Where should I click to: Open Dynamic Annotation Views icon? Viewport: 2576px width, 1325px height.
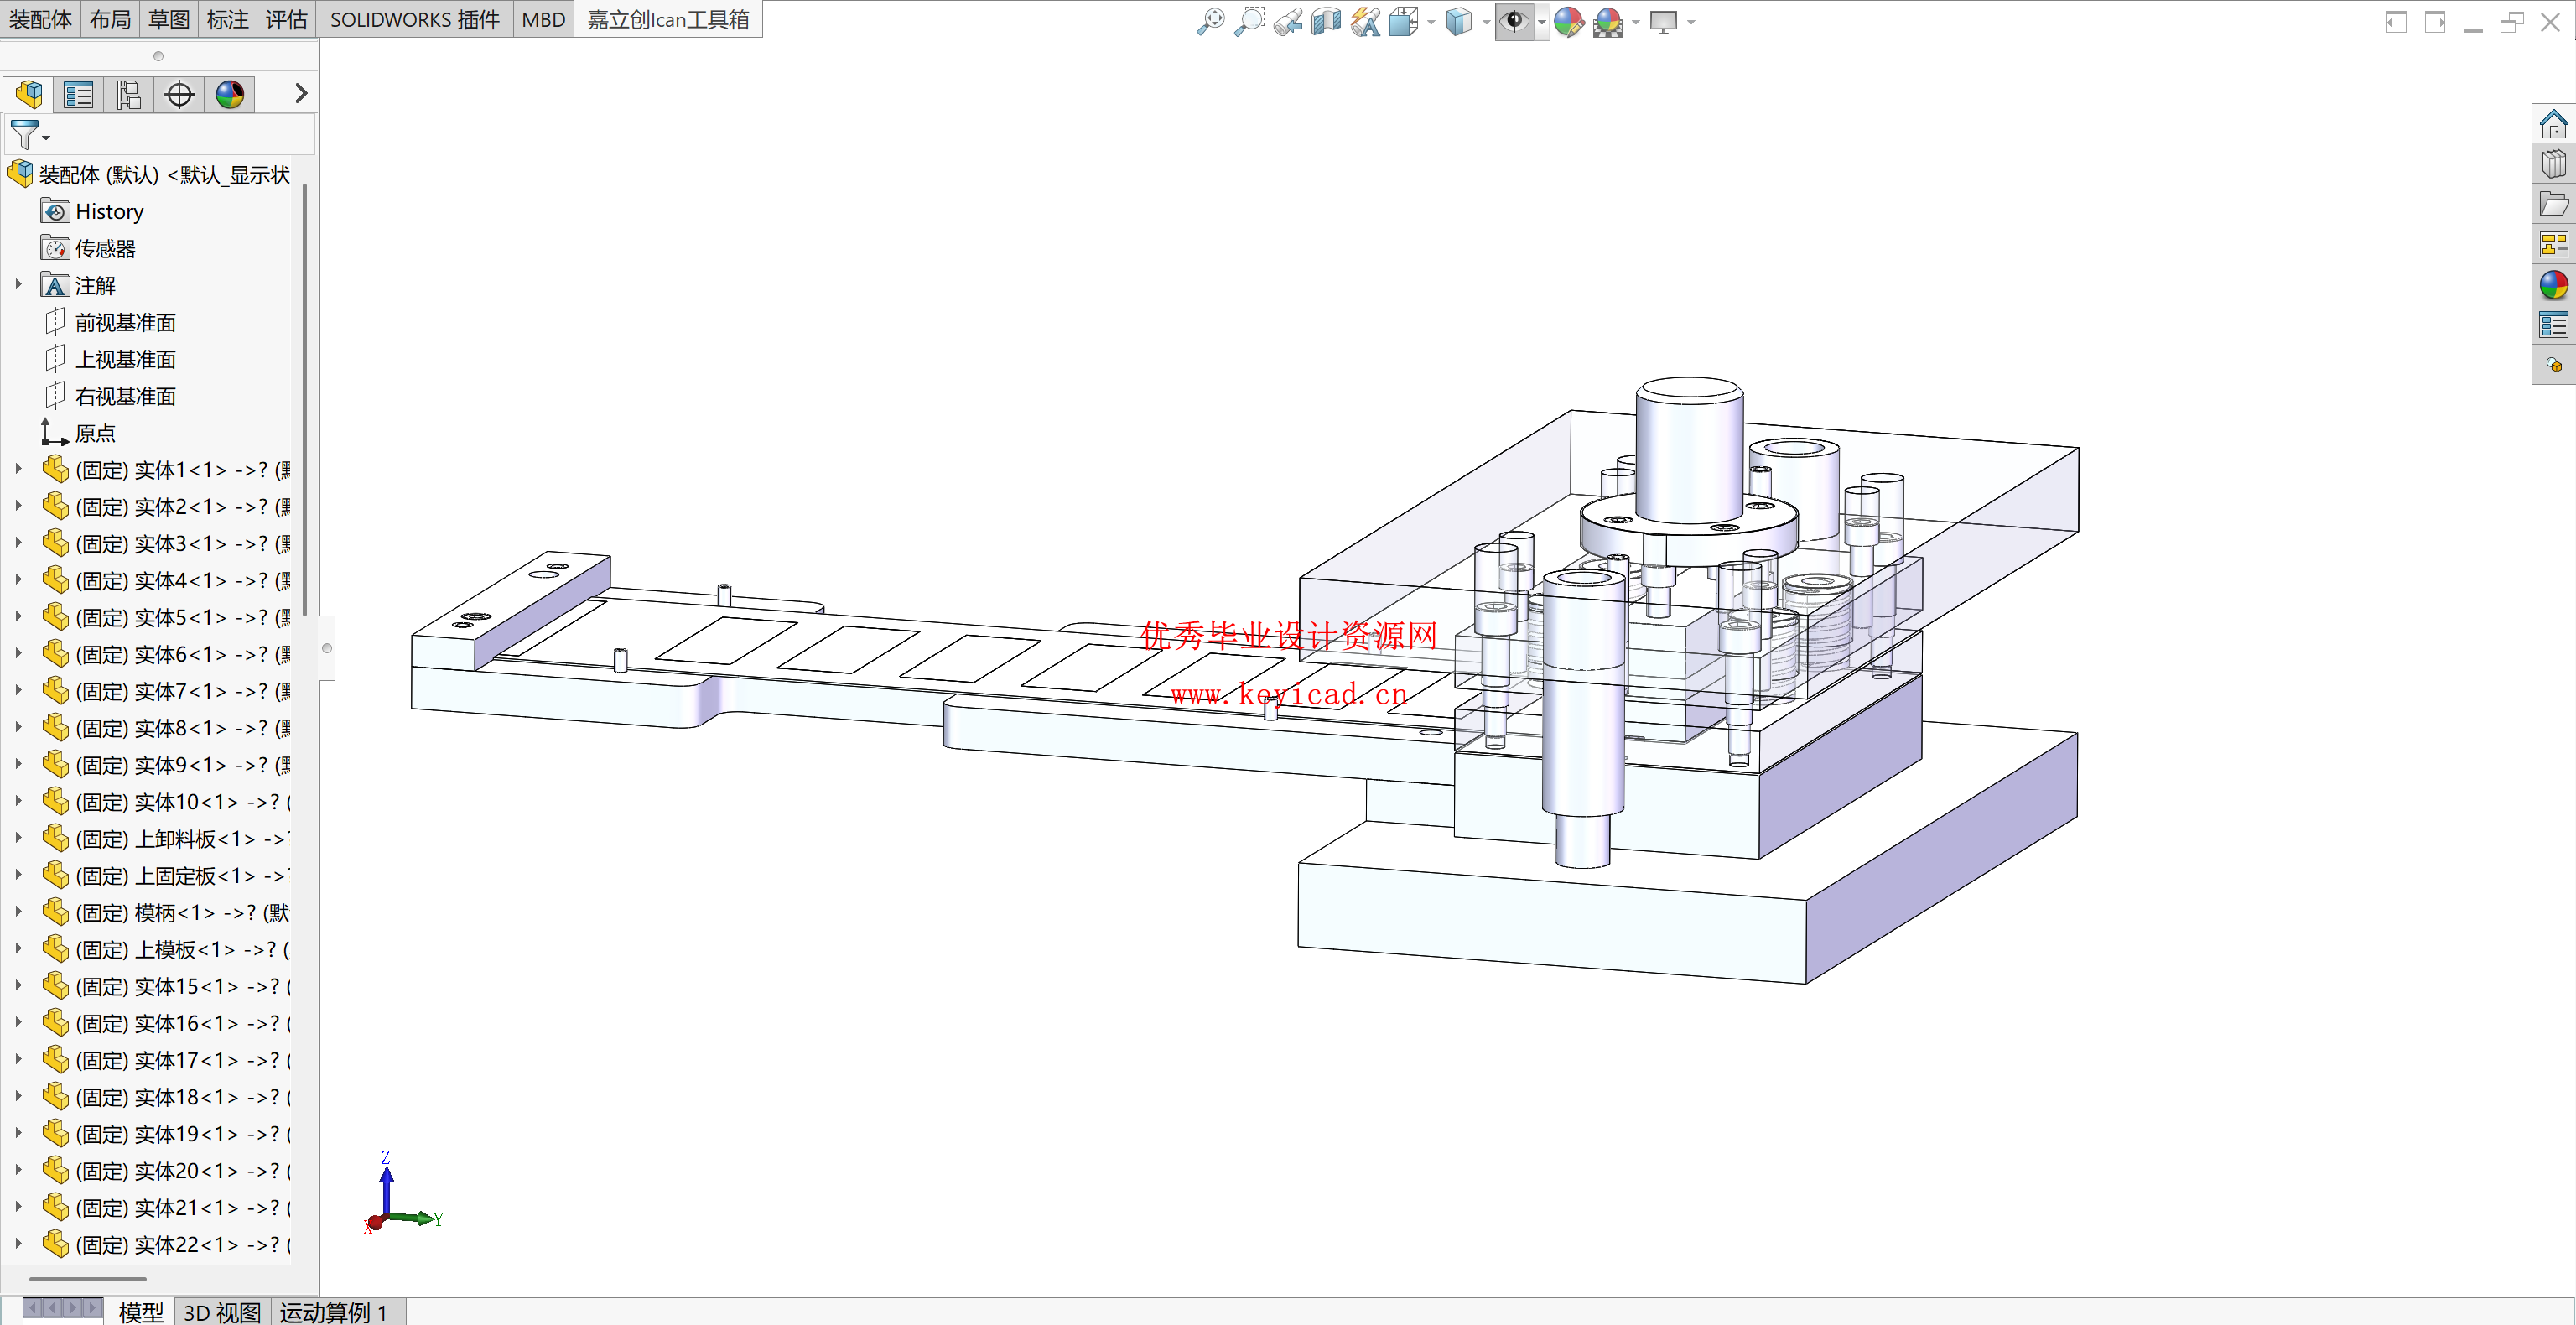click(1365, 21)
